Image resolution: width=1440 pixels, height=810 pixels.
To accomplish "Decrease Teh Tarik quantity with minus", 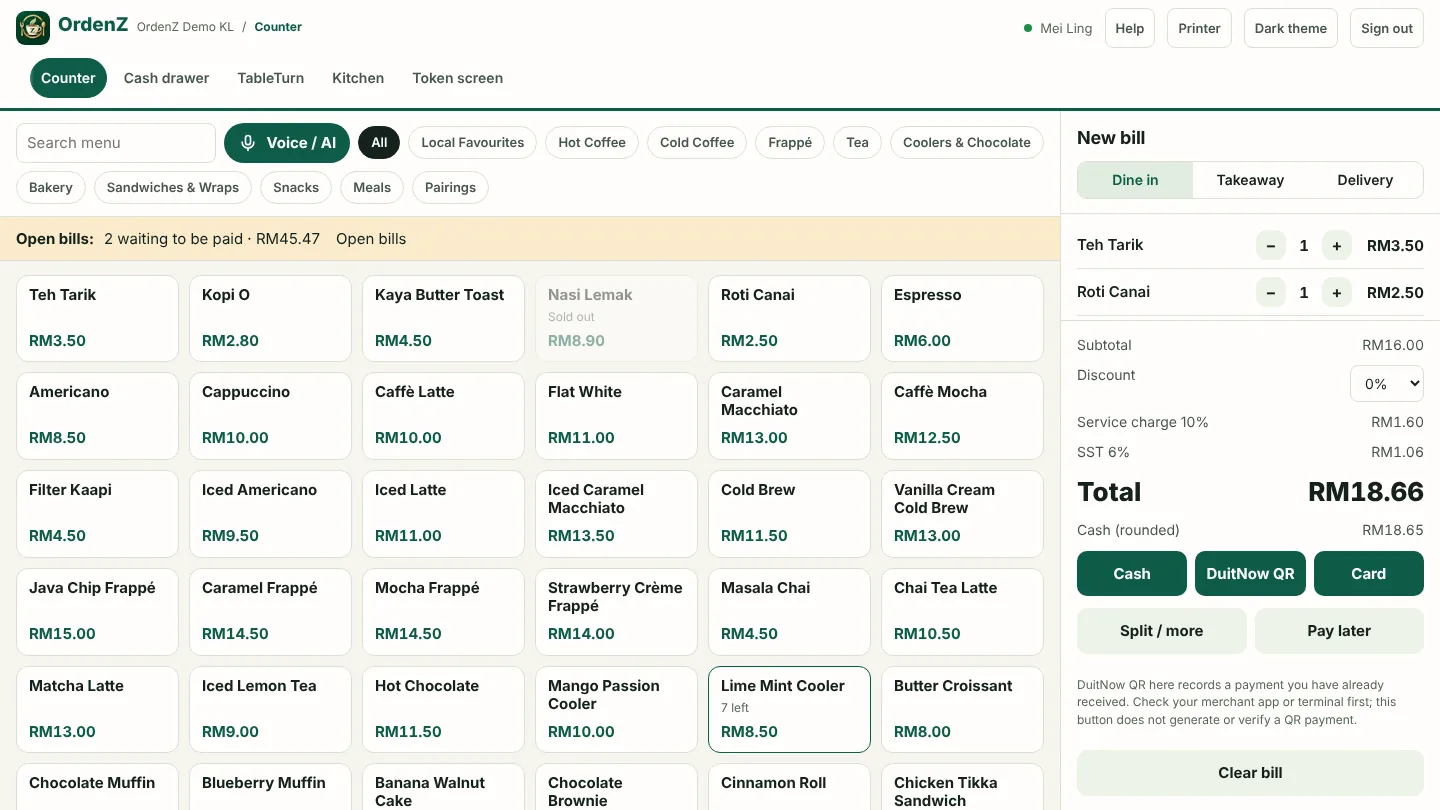I will click(x=1271, y=245).
